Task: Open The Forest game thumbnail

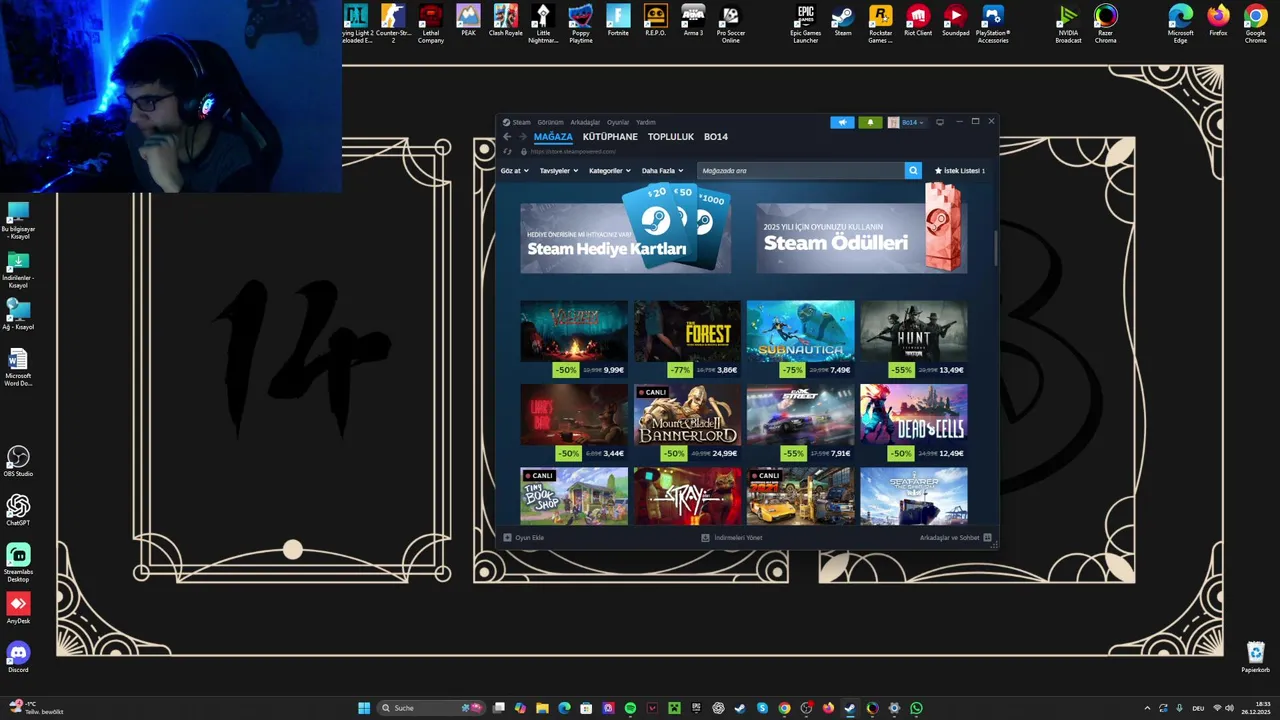Action: (x=687, y=331)
